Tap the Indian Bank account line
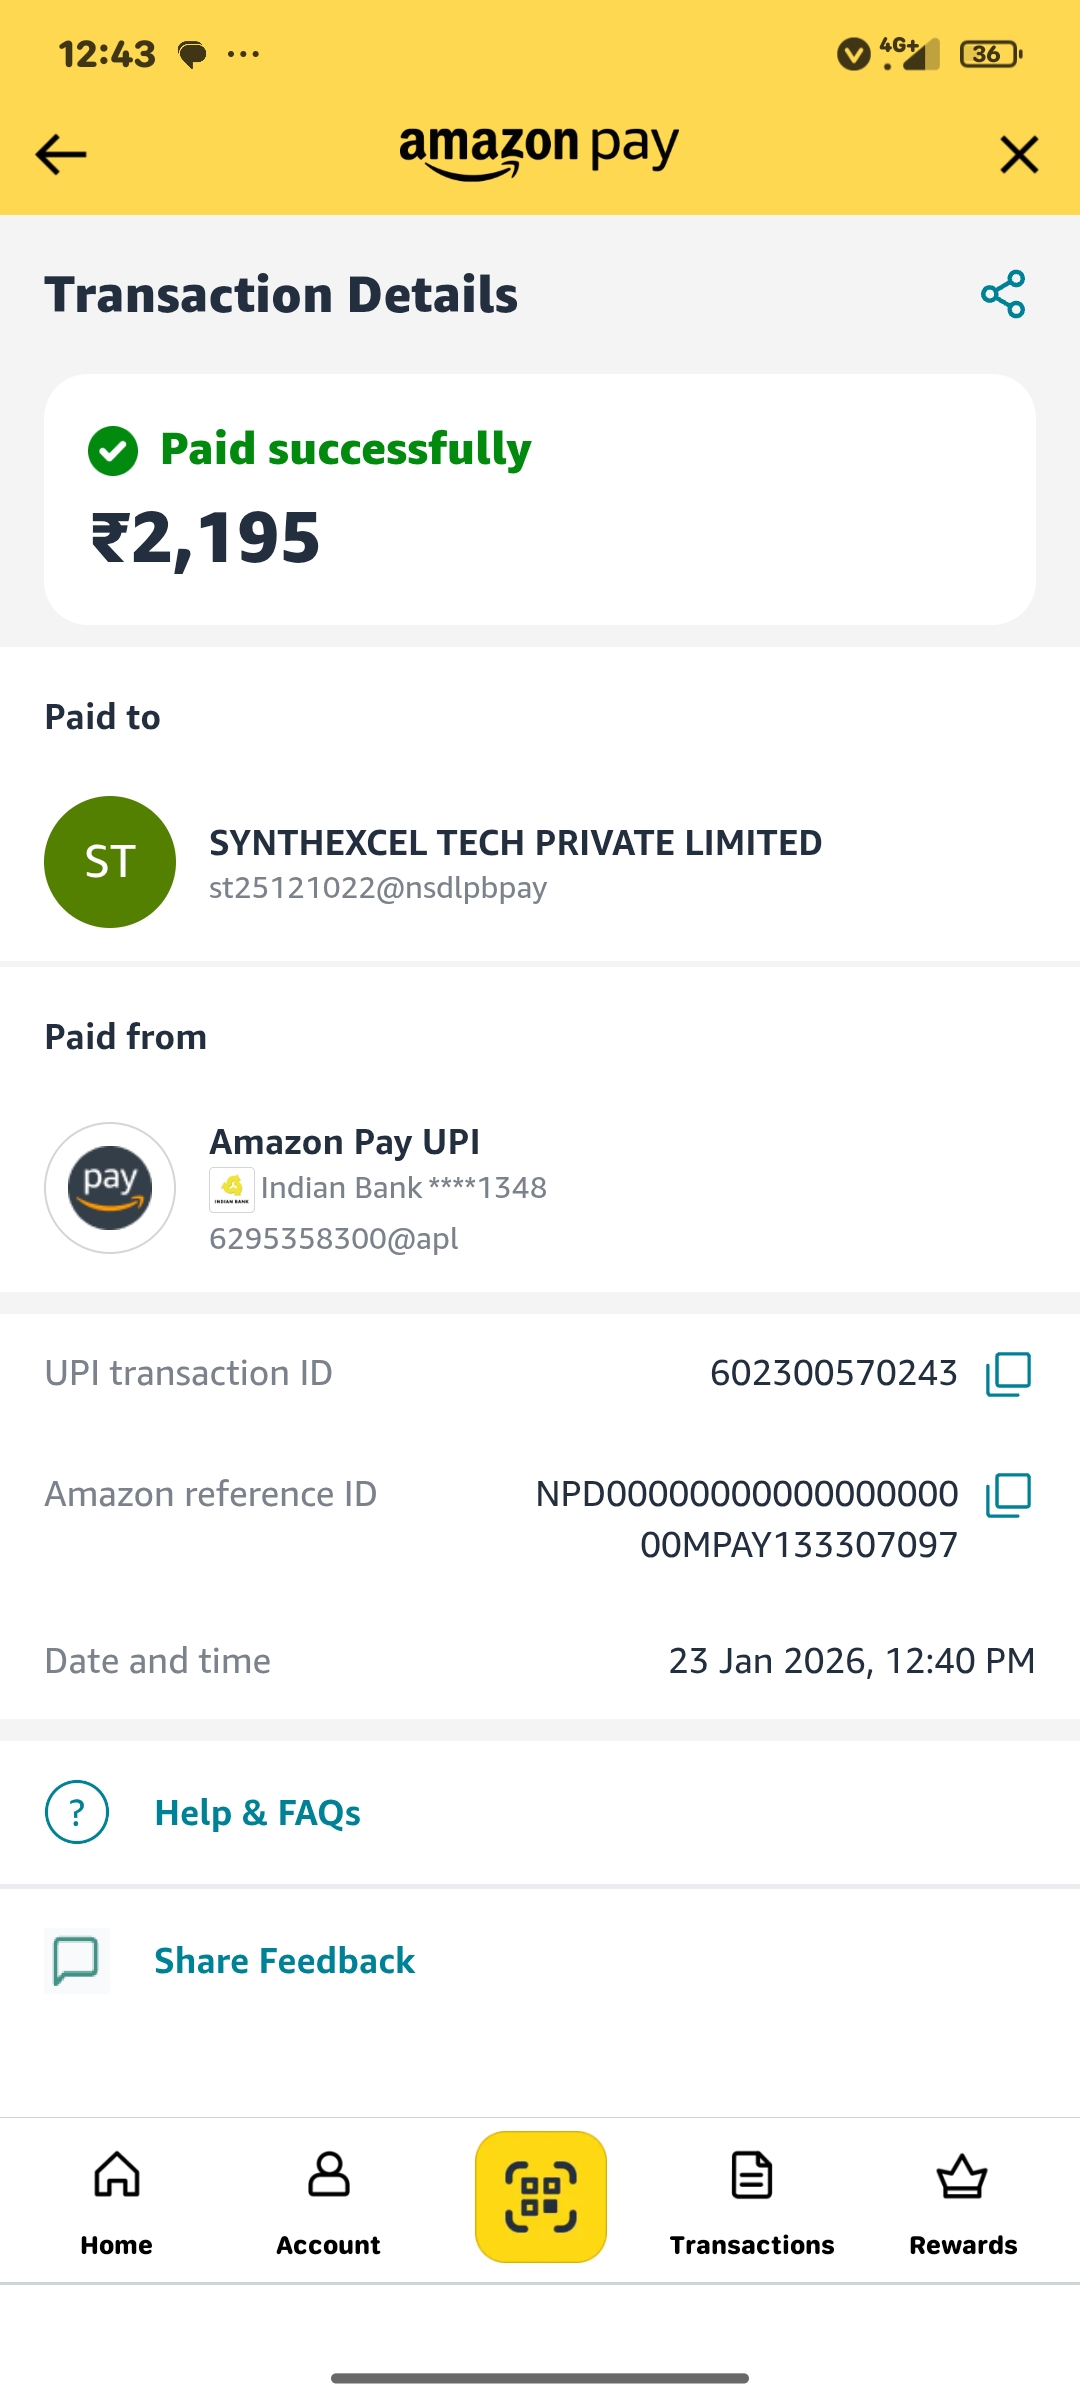The image size is (1080, 2400). [x=402, y=1188]
